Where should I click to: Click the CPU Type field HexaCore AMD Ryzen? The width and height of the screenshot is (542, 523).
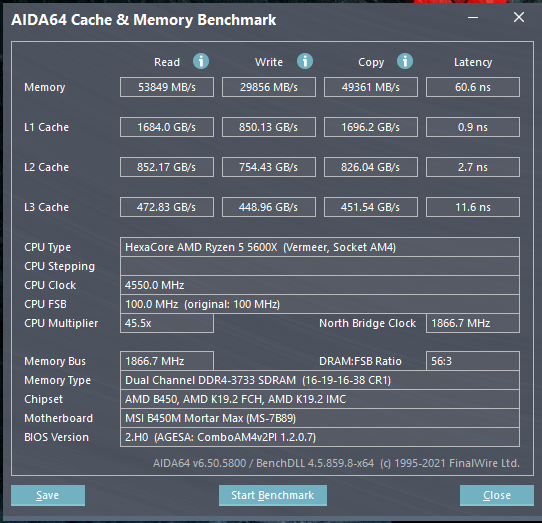click(x=320, y=247)
